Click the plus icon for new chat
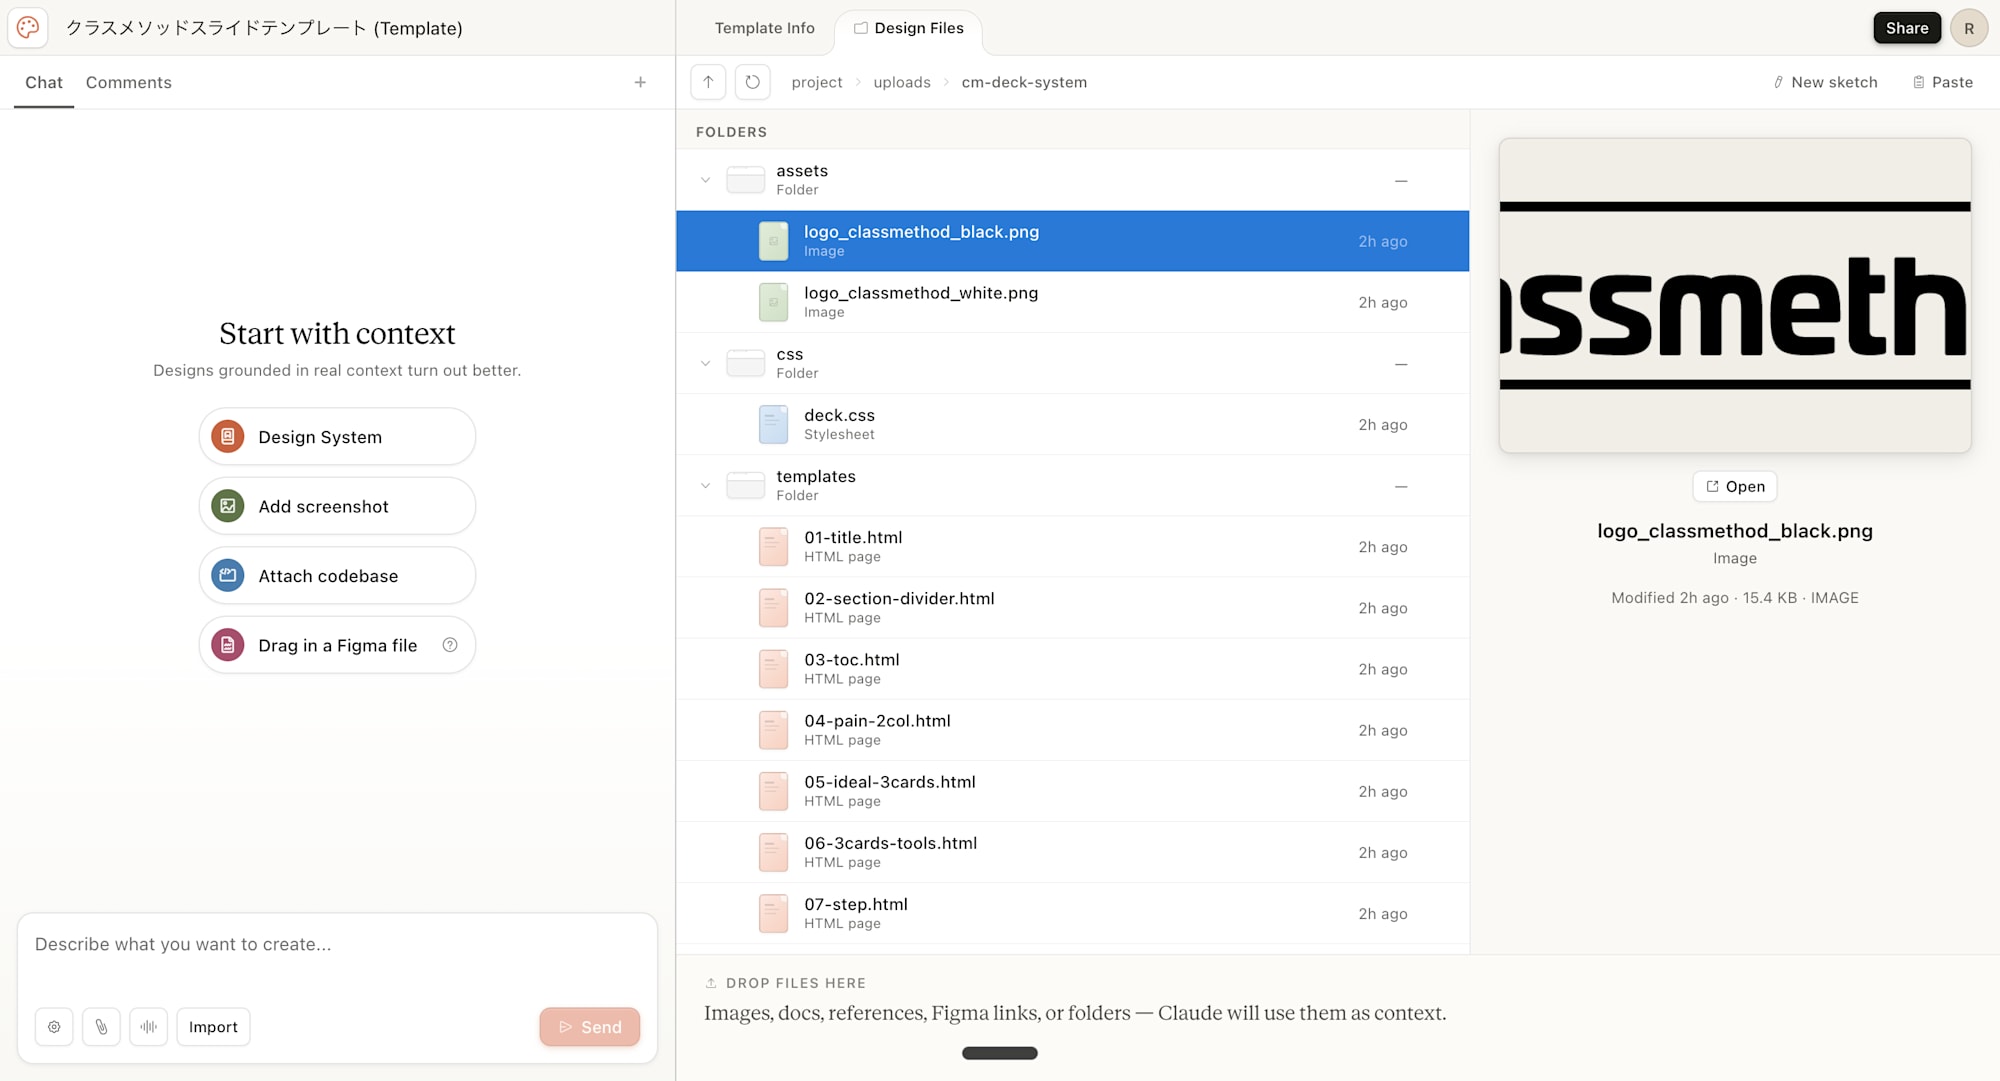This screenshot has height=1081, width=2000. 640,82
